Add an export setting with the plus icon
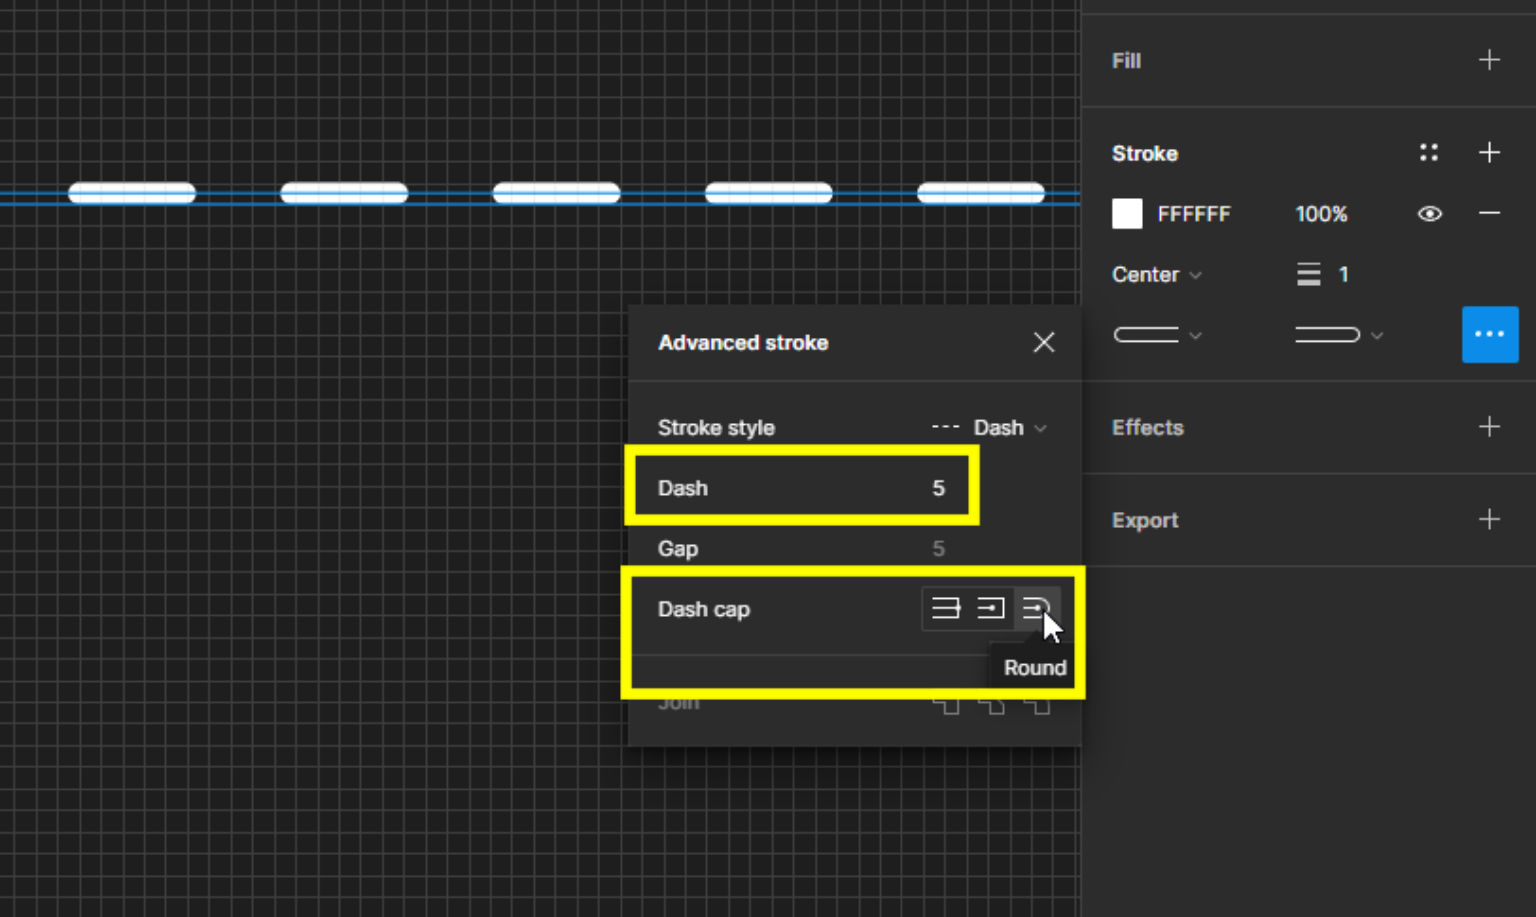1536x917 pixels. [1489, 519]
